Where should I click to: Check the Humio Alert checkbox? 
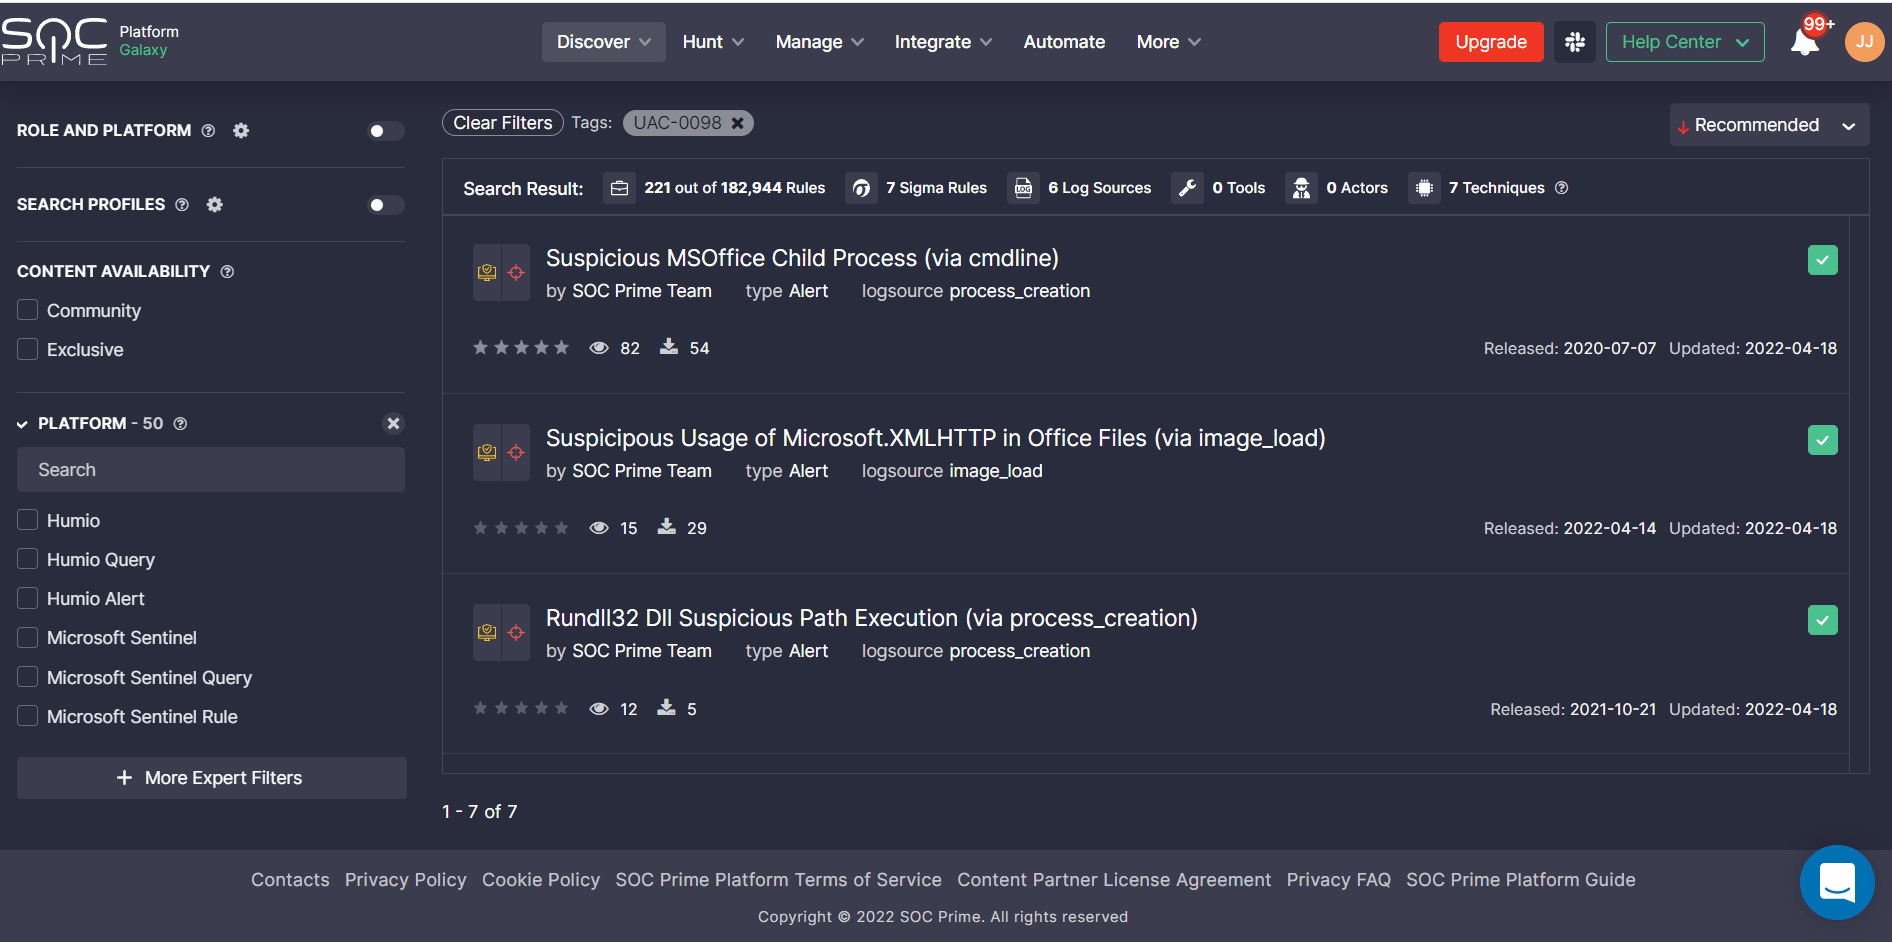28,598
